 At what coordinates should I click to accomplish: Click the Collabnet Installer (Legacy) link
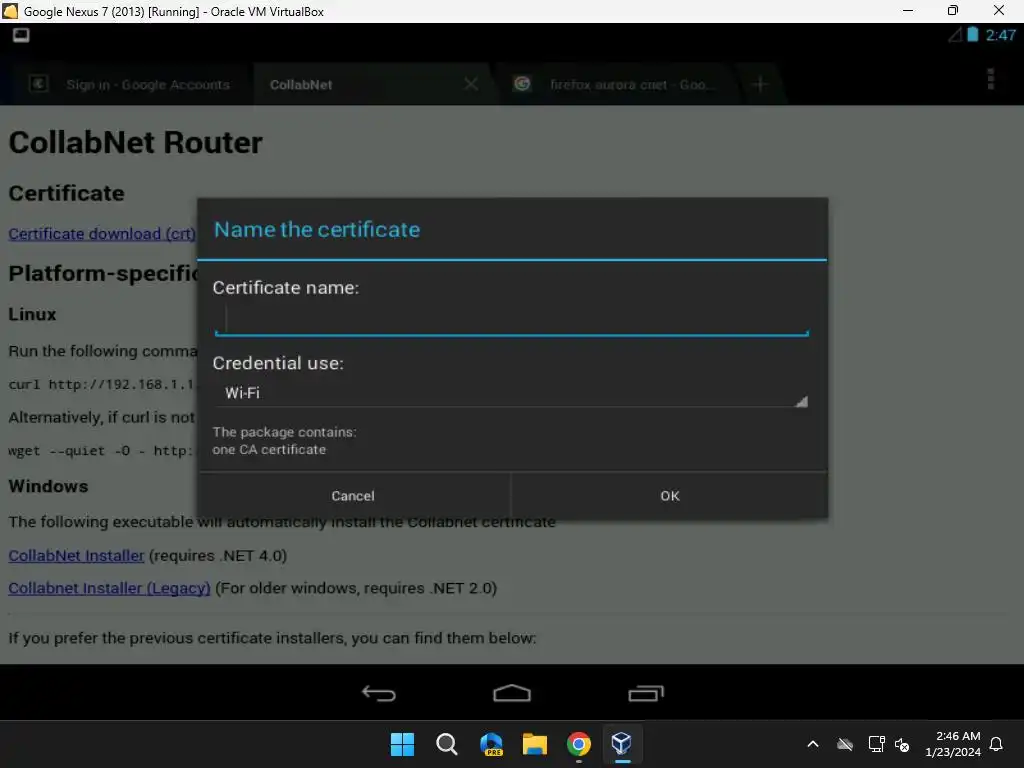109,588
